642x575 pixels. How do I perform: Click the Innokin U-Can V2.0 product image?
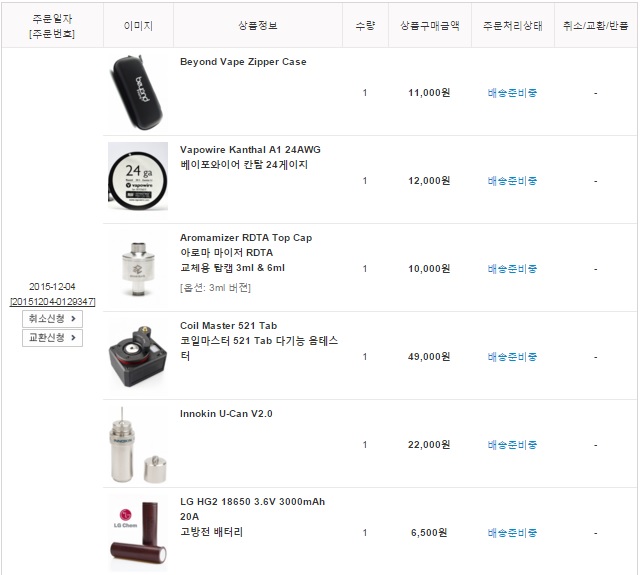pyautogui.click(x=138, y=445)
